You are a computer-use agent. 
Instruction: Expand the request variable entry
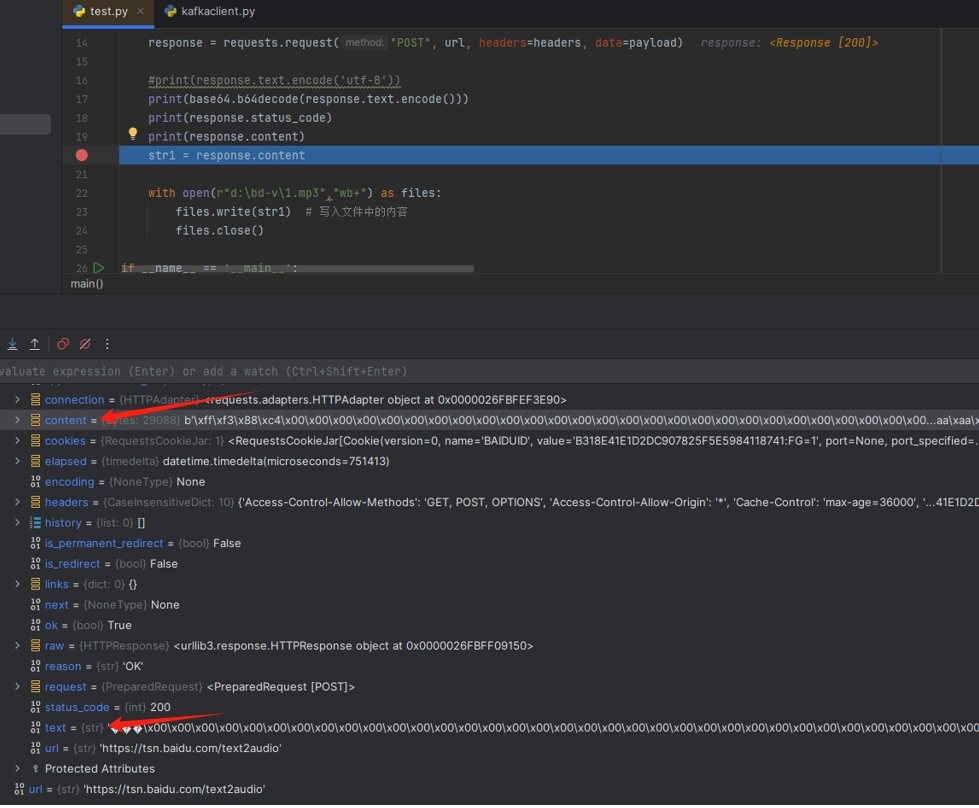click(x=16, y=686)
